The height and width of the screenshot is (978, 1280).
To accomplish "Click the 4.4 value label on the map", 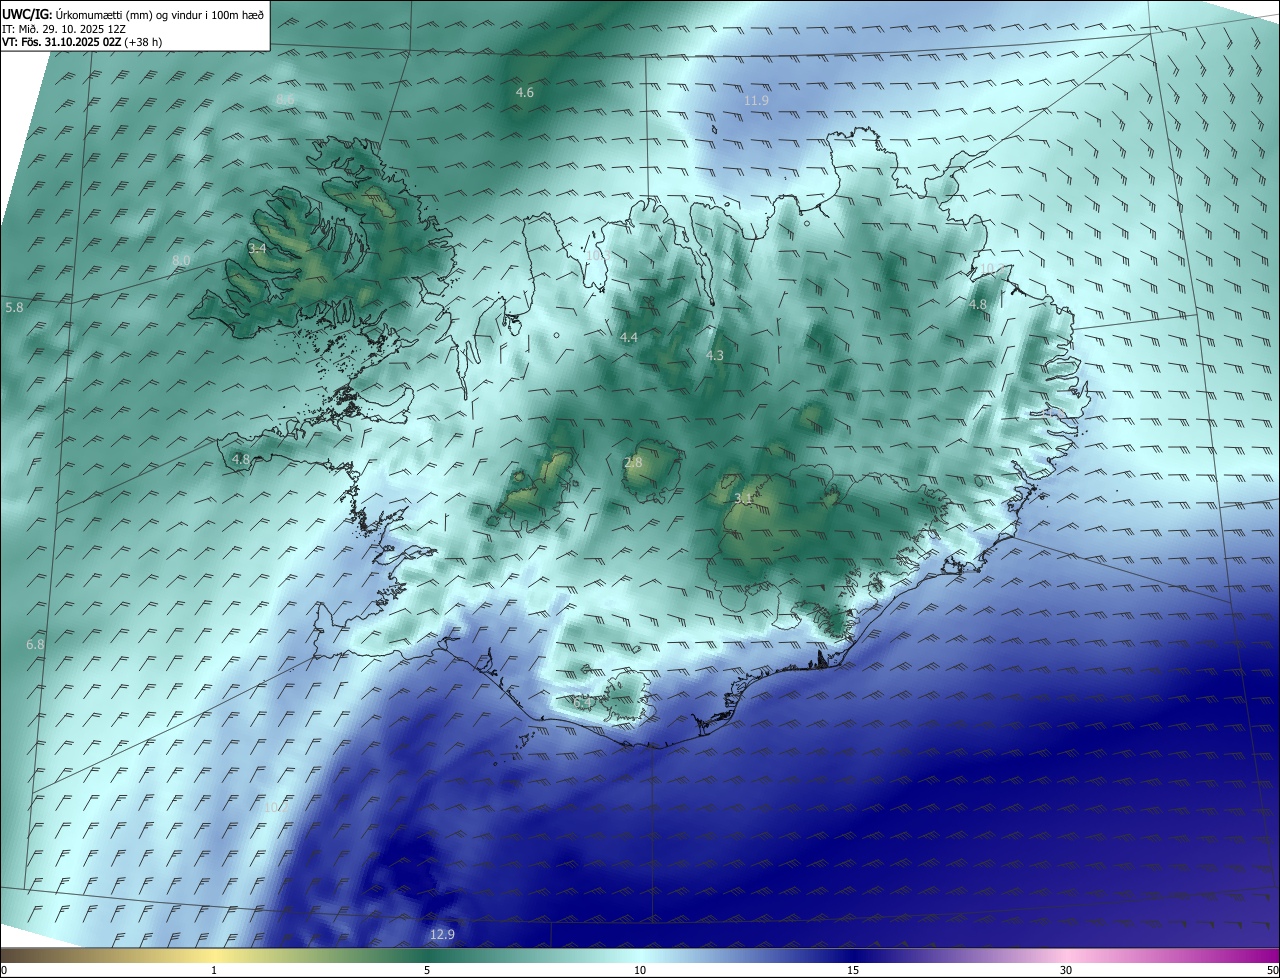I will pyautogui.click(x=628, y=338).
